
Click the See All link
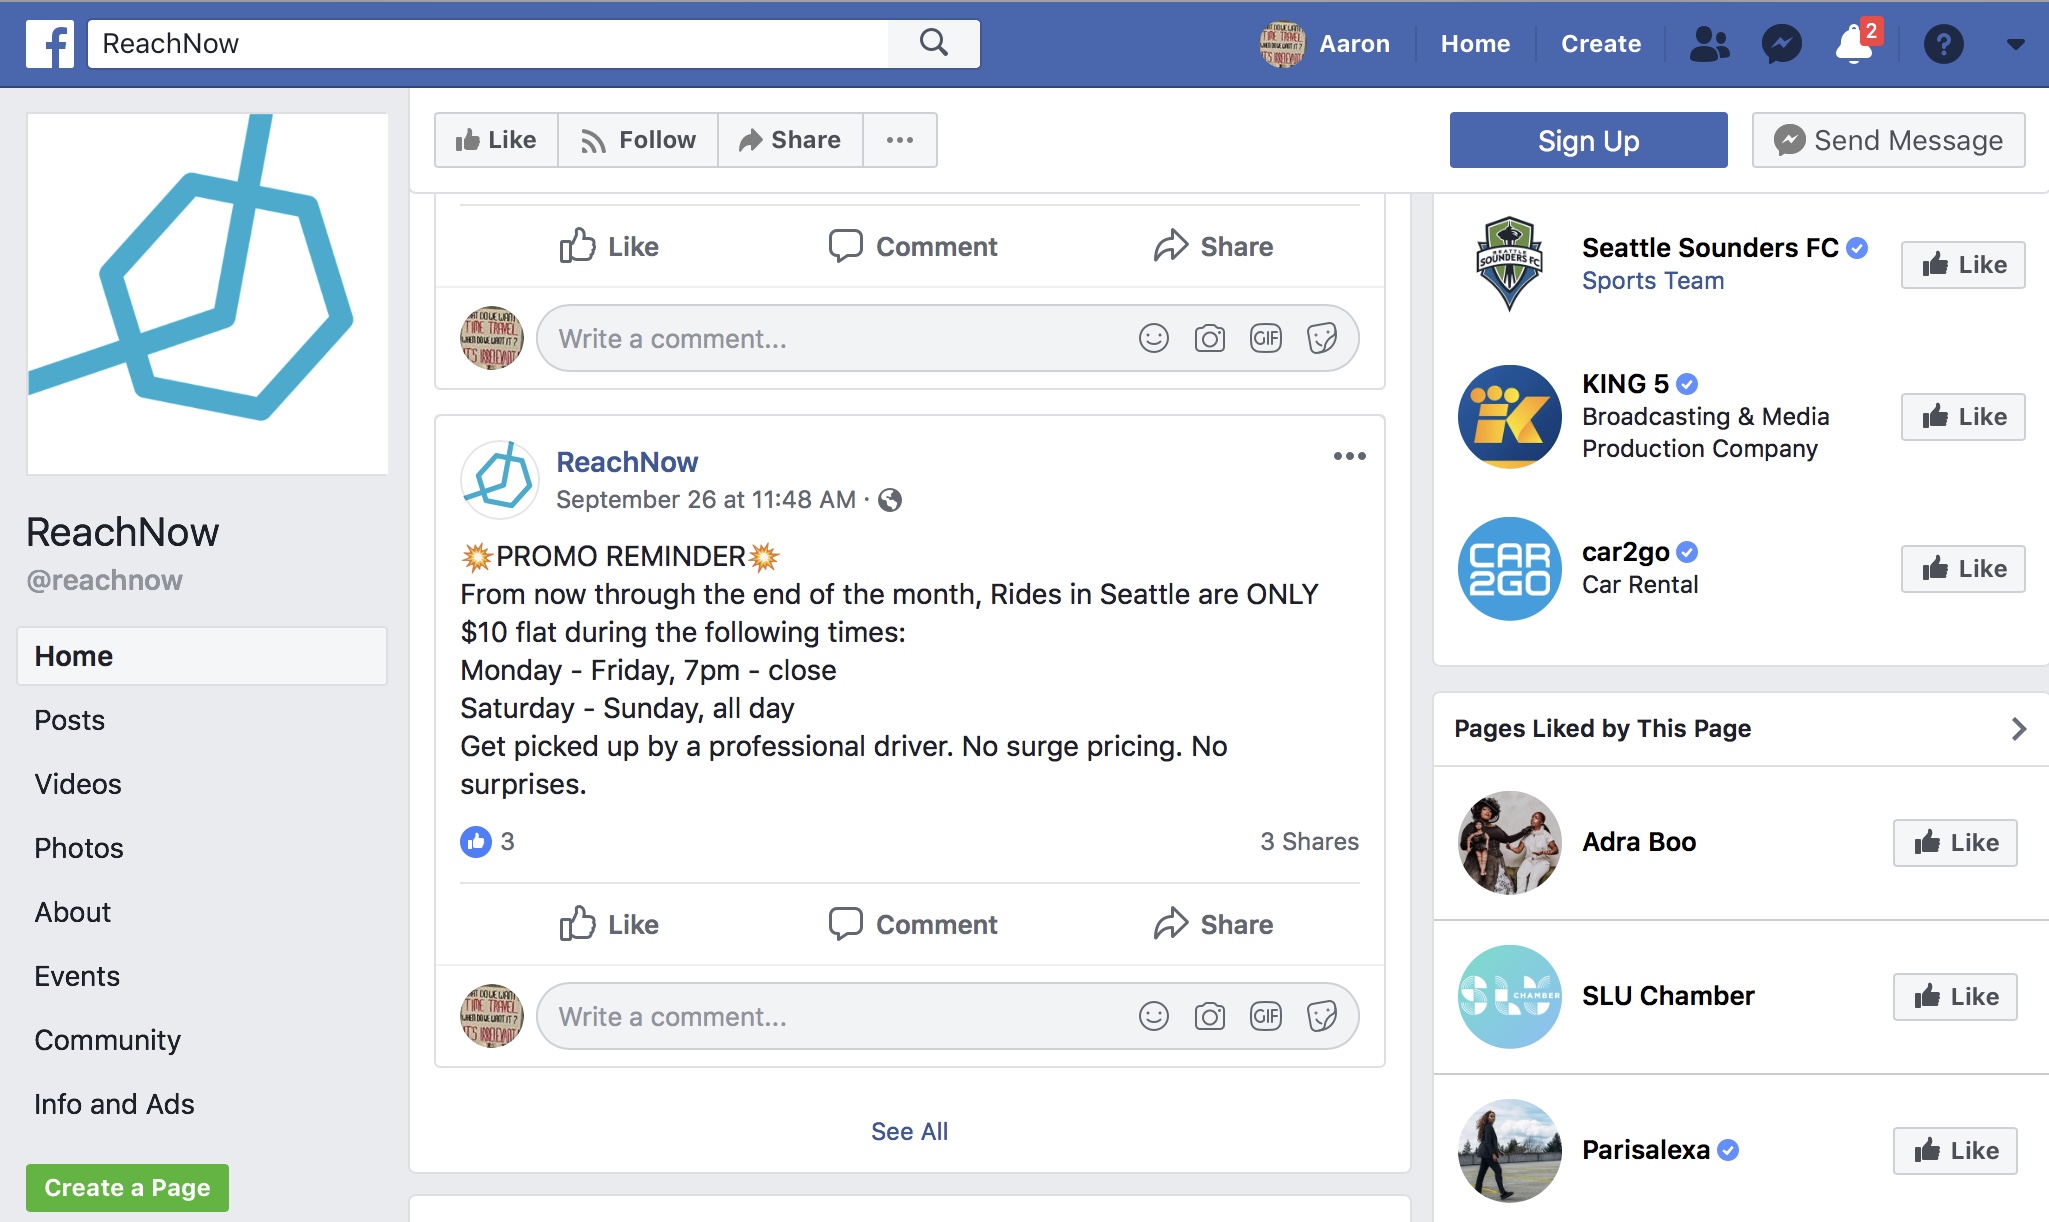909,1131
